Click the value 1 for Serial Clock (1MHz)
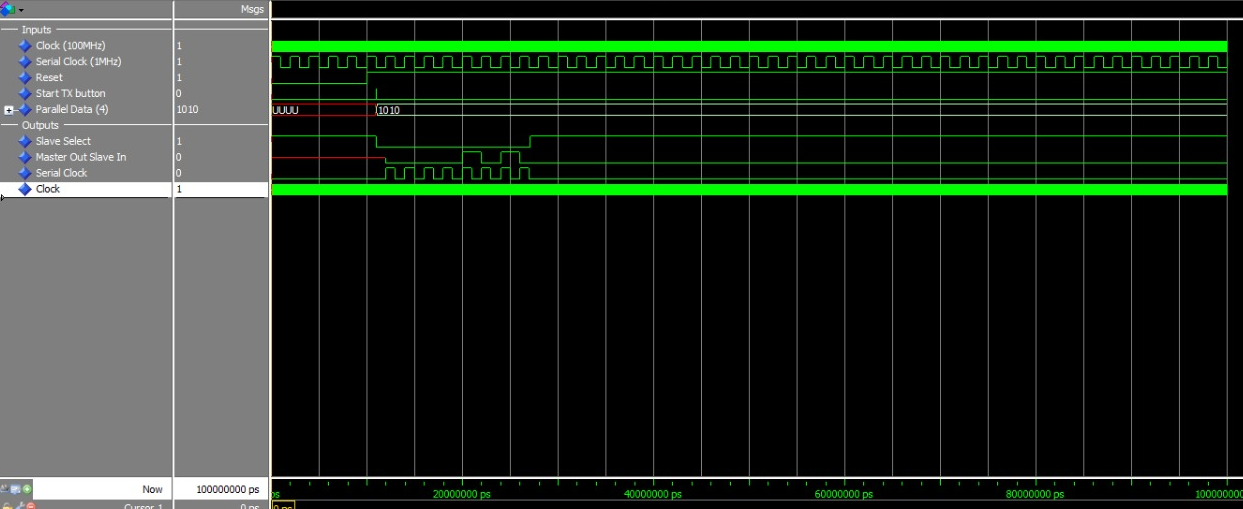This screenshot has width=1243, height=509. (x=179, y=62)
